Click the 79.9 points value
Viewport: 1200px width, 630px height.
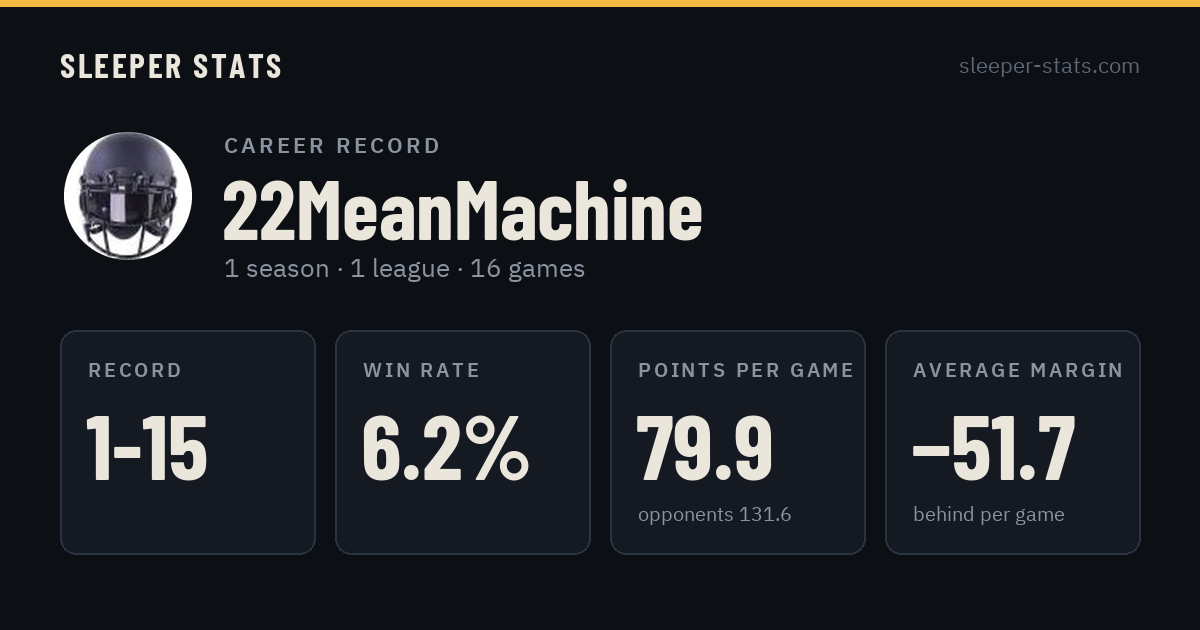coord(705,449)
